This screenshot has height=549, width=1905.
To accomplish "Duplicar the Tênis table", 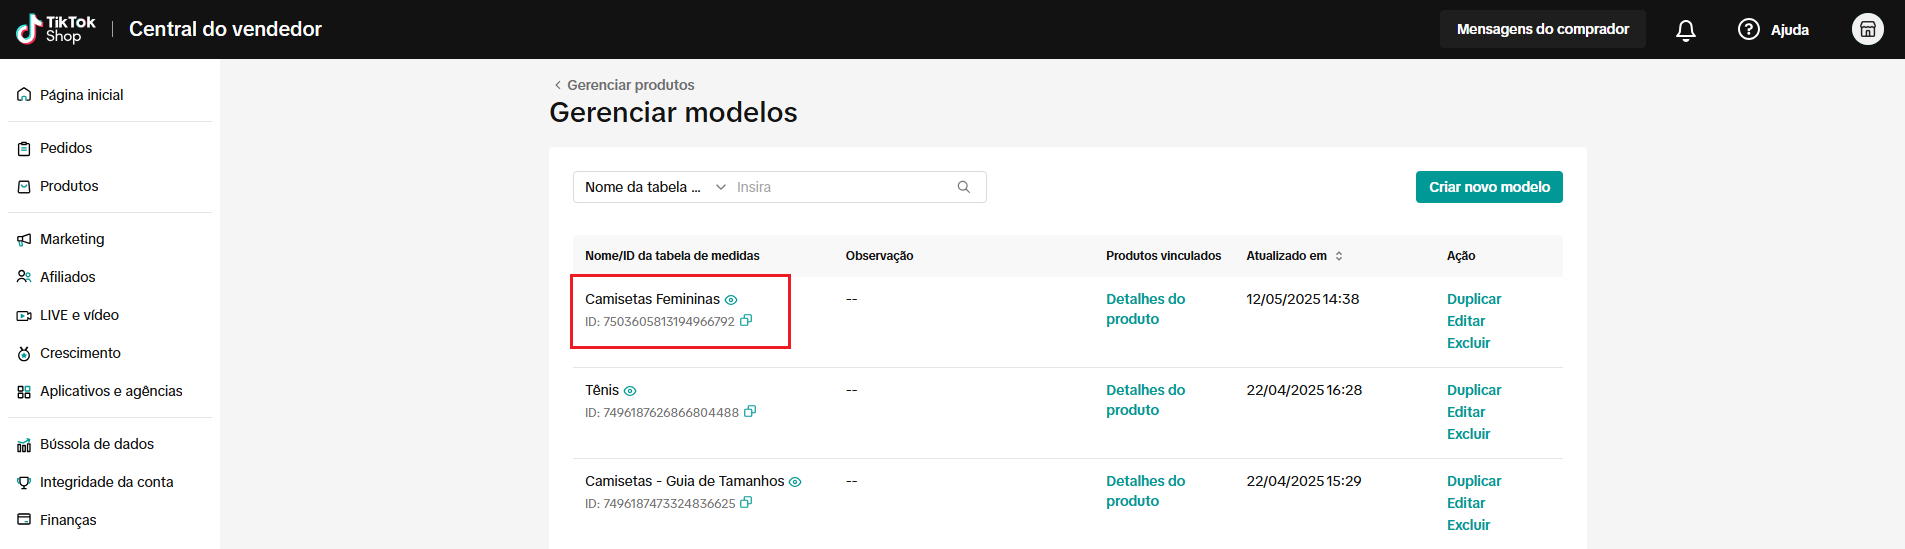I will click(1474, 390).
